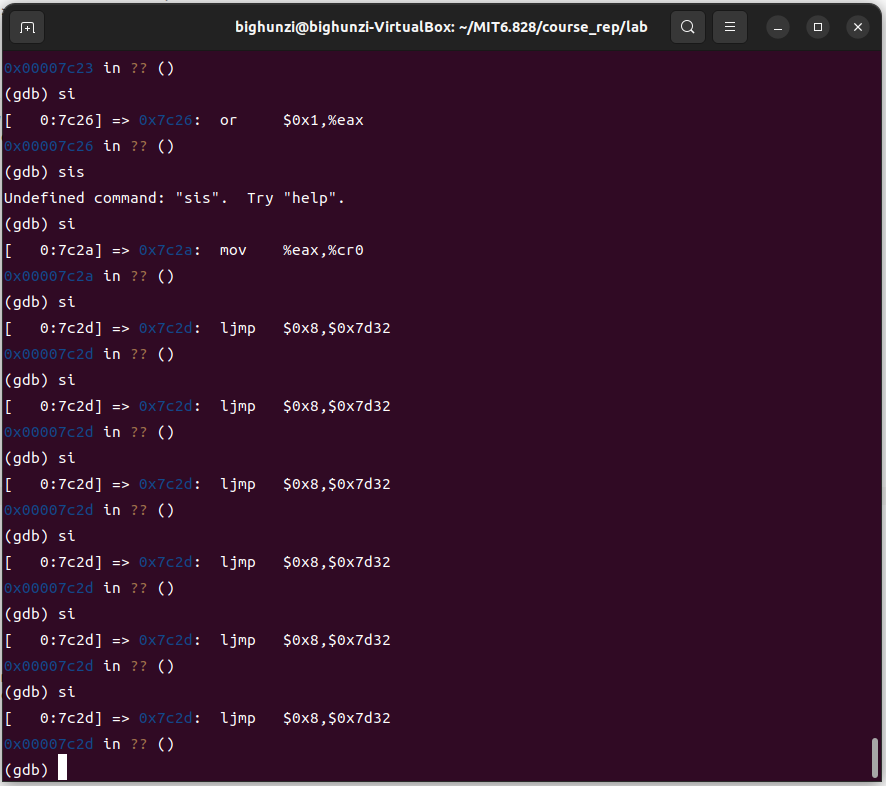The image size is (886, 786).
Task: Click the "mov %eax,%cr0" instruction line
Action: pyautogui.click(x=184, y=250)
